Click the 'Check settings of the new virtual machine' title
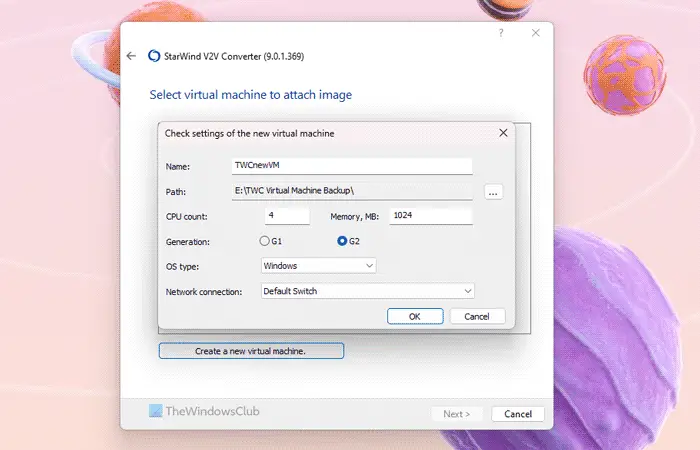The height and width of the screenshot is (450, 700). (250, 133)
